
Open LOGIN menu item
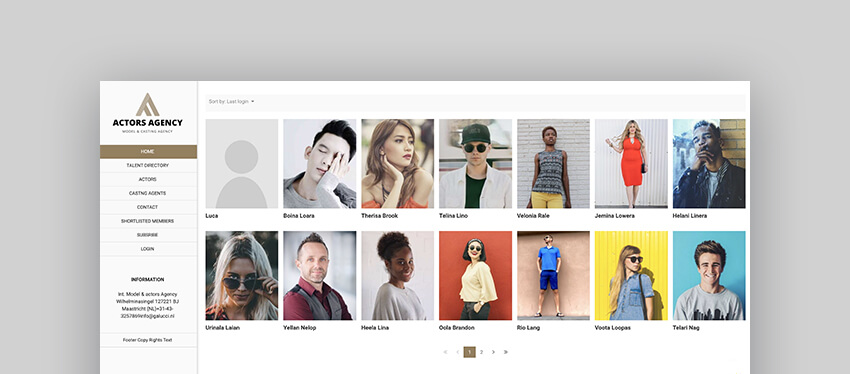coord(148,249)
